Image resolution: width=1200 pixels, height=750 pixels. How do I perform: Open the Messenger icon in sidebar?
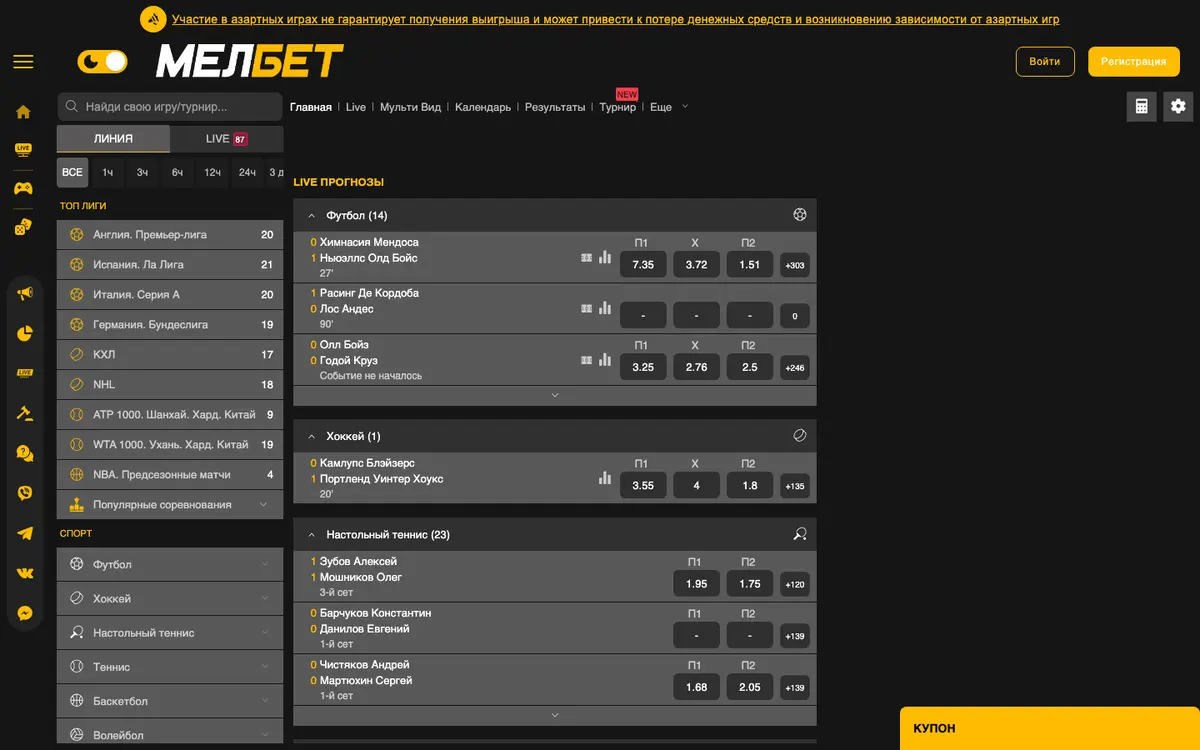(25, 613)
